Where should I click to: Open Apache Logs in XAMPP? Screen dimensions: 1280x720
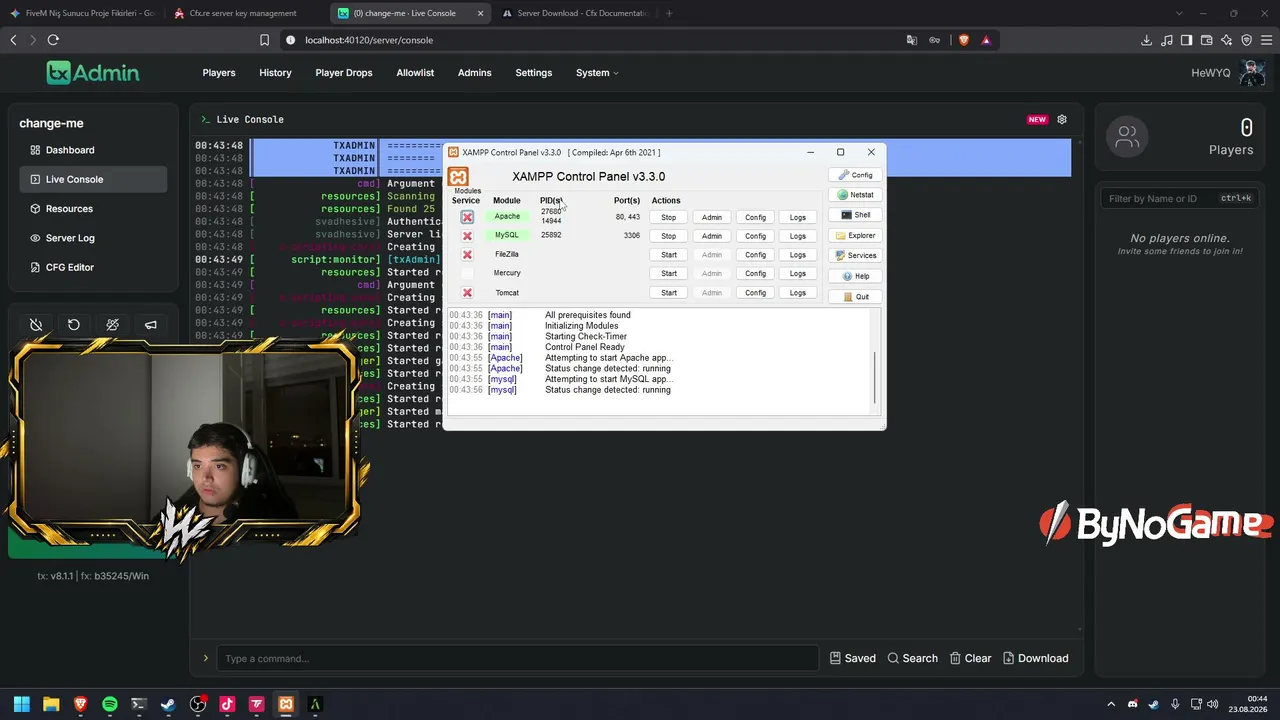coord(797,217)
